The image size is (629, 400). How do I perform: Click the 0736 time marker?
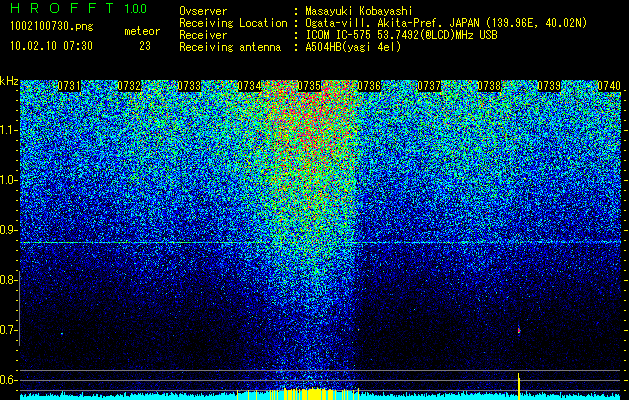369,86
